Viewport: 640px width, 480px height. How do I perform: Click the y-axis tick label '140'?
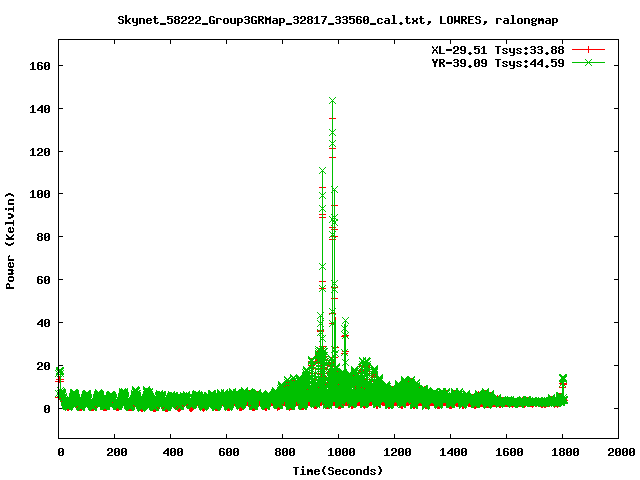click(x=40, y=109)
